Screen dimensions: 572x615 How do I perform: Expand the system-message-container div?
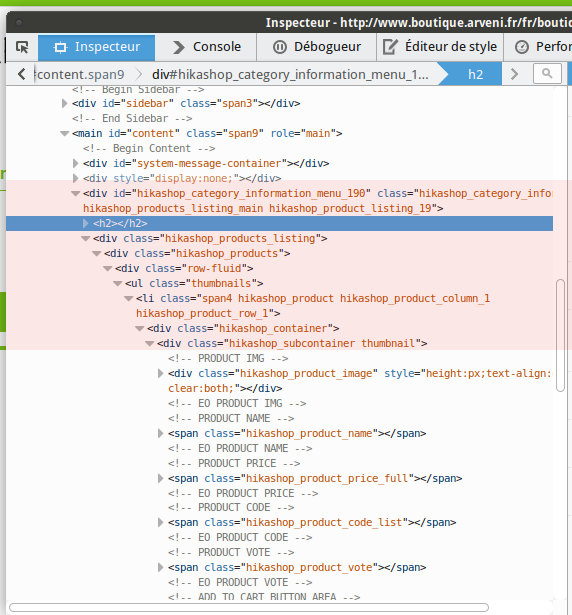point(75,163)
